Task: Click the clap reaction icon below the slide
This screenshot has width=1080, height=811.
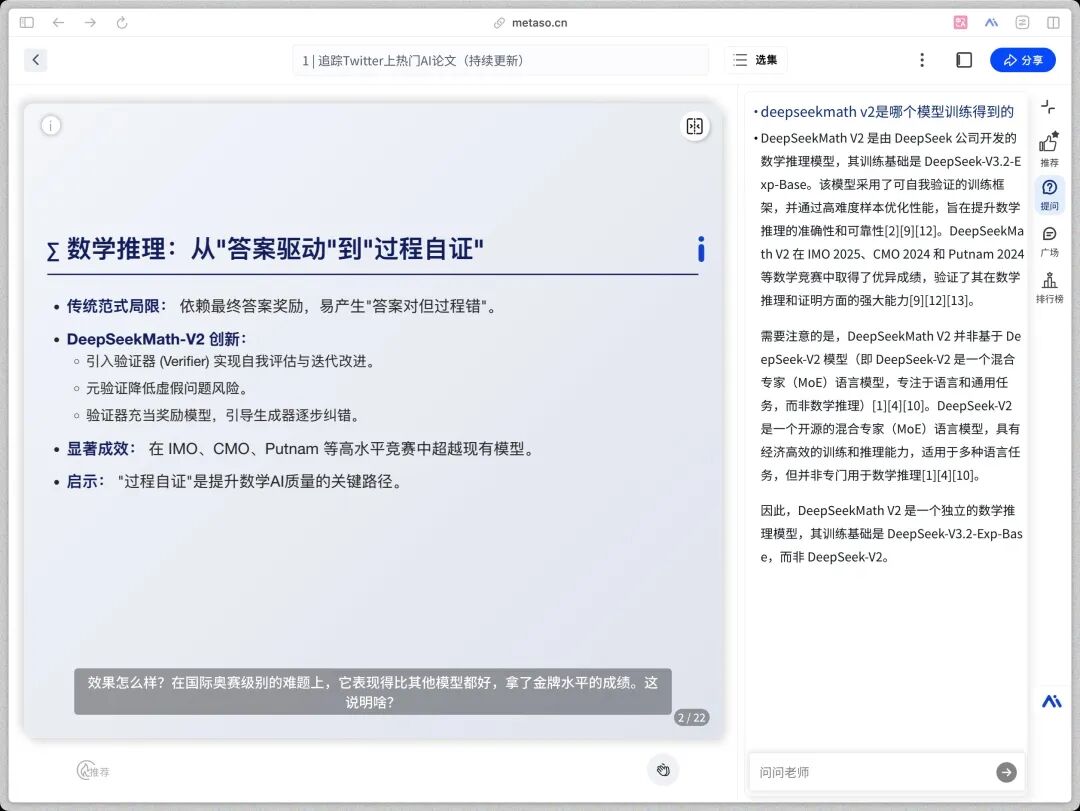Action: (x=663, y=770)
